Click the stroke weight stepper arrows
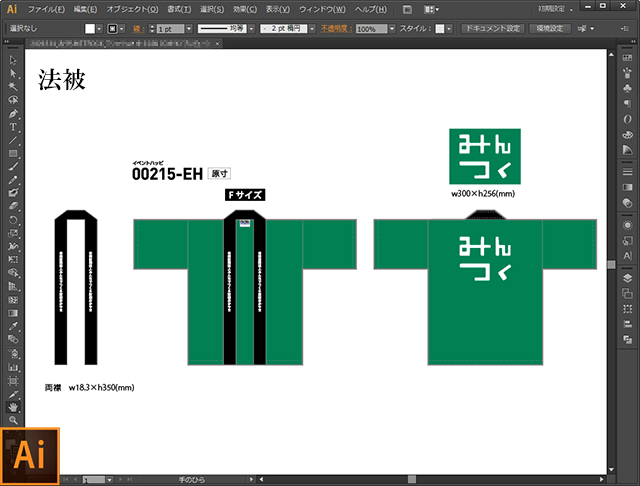 click(152, 29)
